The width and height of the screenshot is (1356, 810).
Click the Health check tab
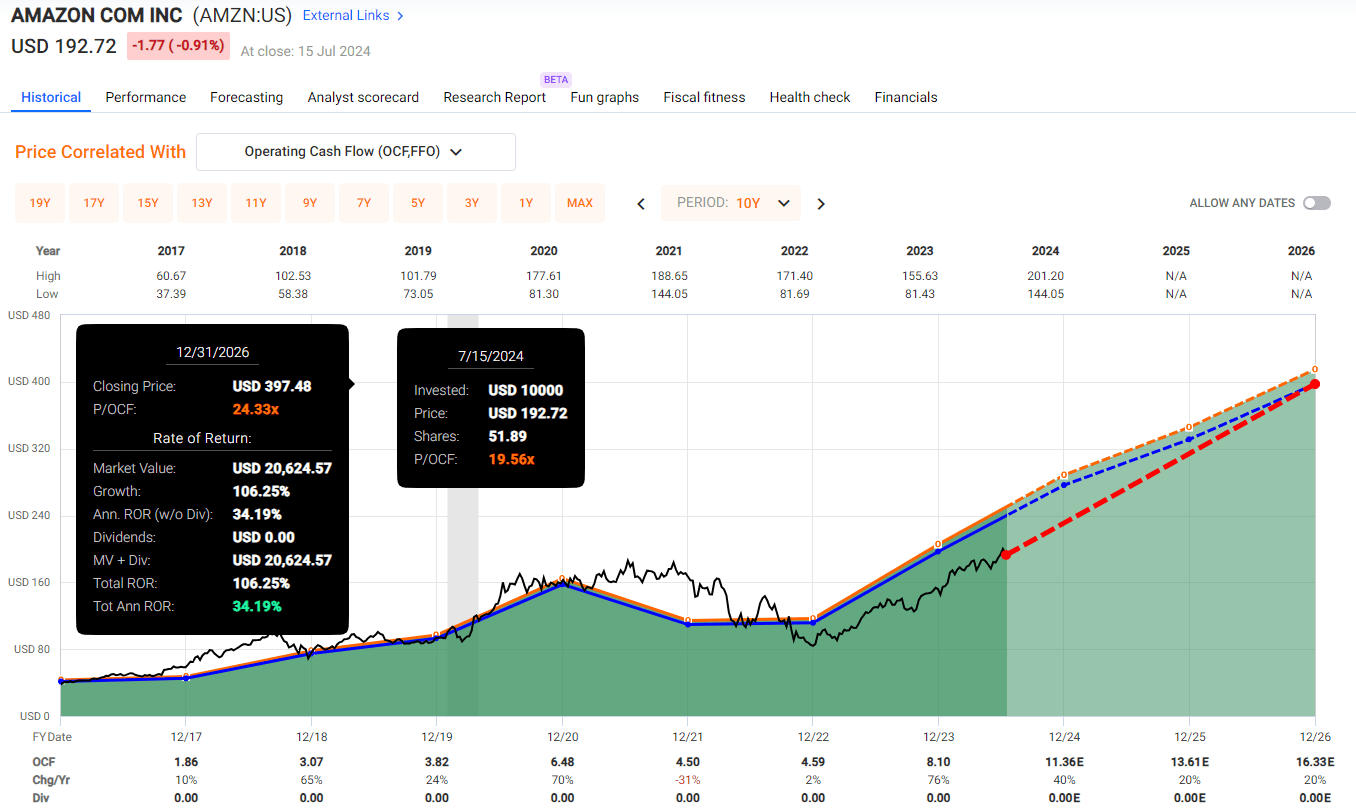[810, 97]
